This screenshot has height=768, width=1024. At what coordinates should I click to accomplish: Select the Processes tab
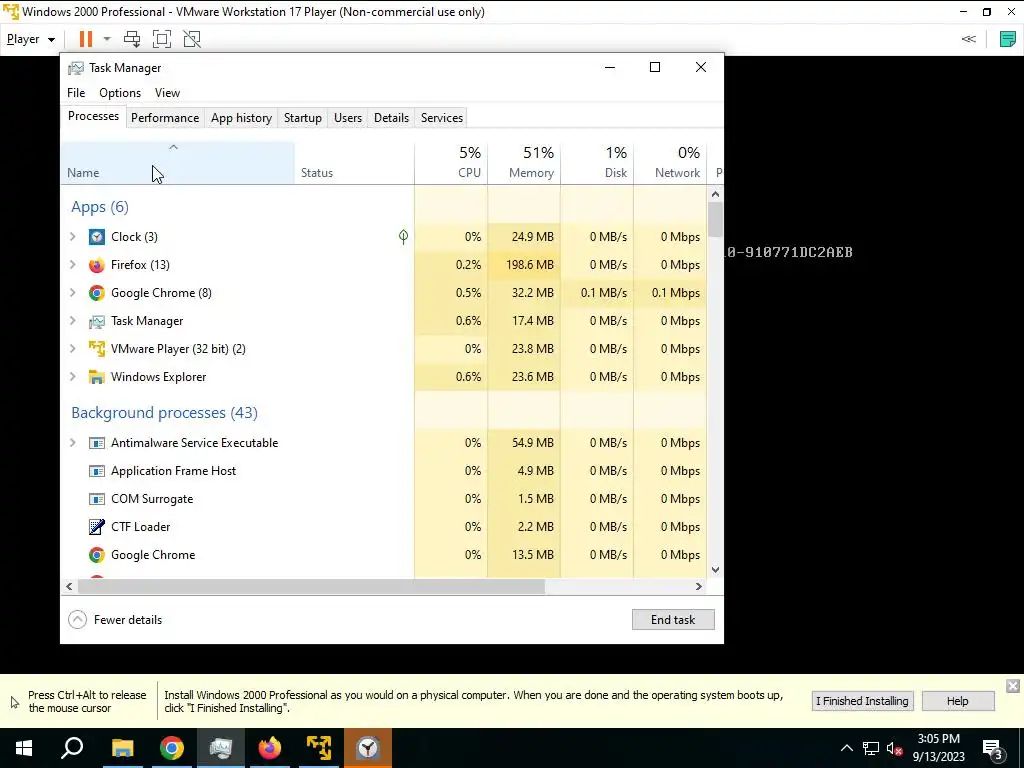93,116
